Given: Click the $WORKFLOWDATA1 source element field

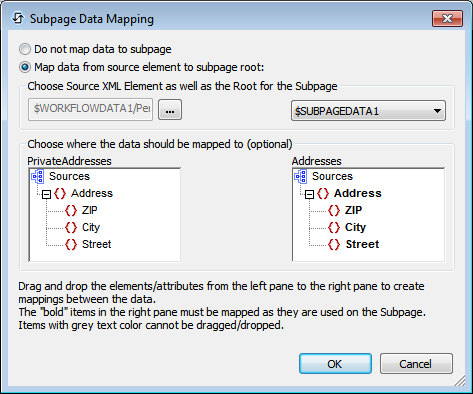Looking at the screenshot, I should click(91, 109).
